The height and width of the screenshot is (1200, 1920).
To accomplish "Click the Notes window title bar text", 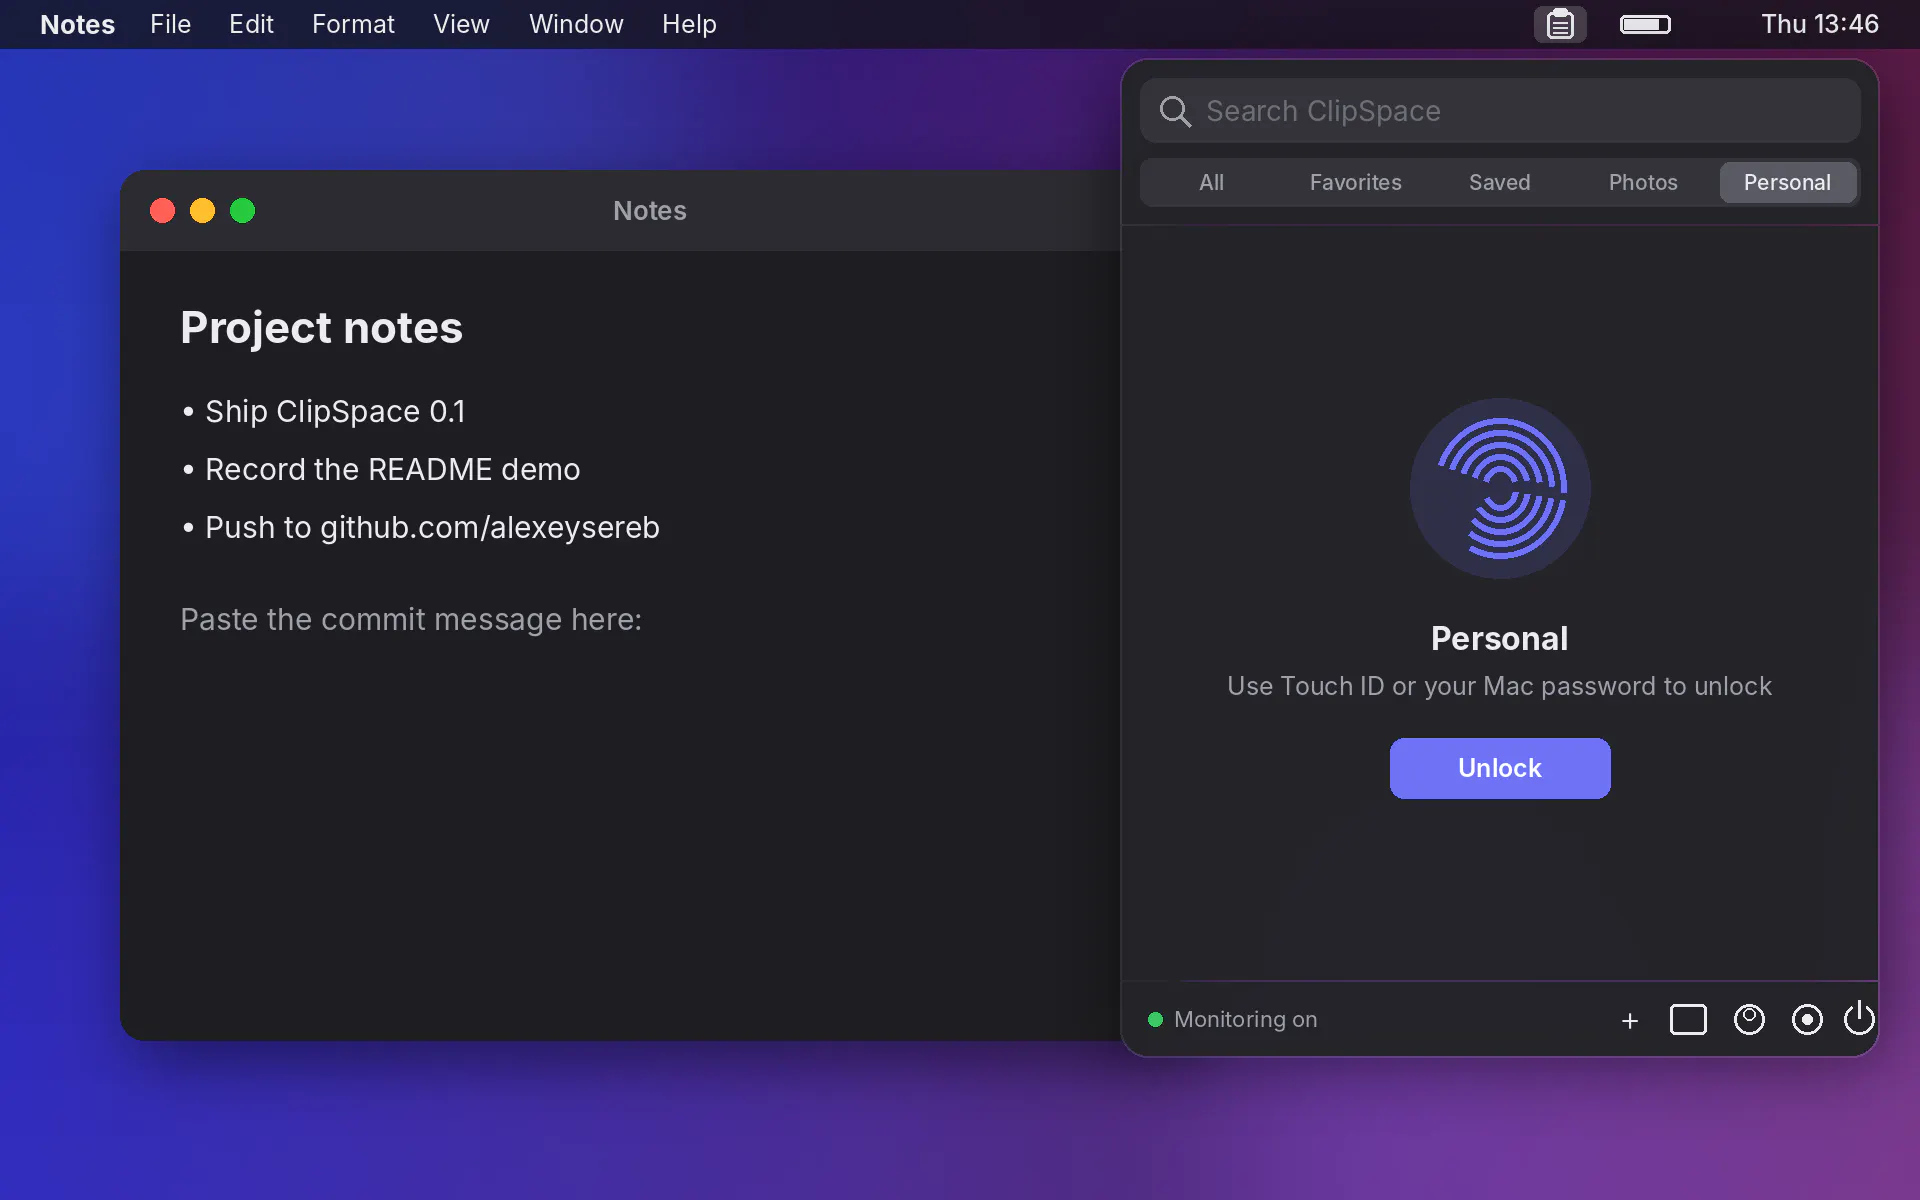I will pos(650,211).
